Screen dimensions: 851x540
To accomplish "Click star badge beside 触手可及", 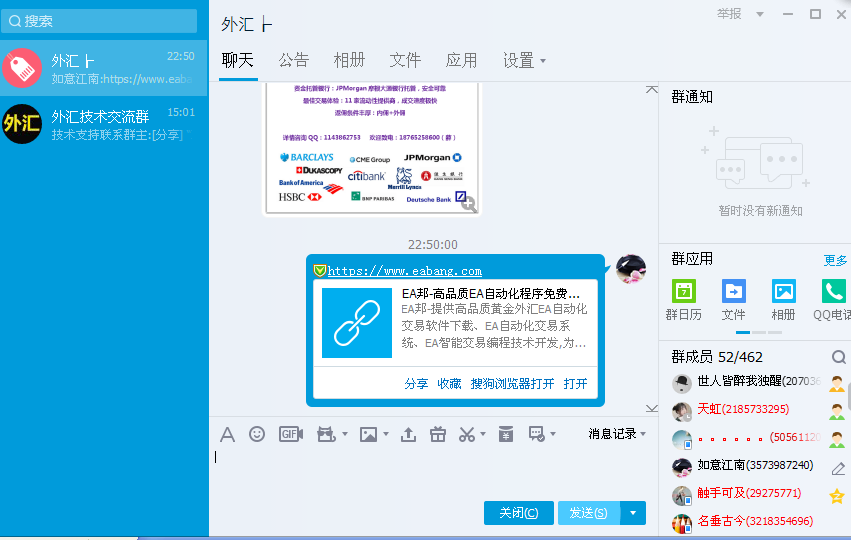I will coord(837,495).
